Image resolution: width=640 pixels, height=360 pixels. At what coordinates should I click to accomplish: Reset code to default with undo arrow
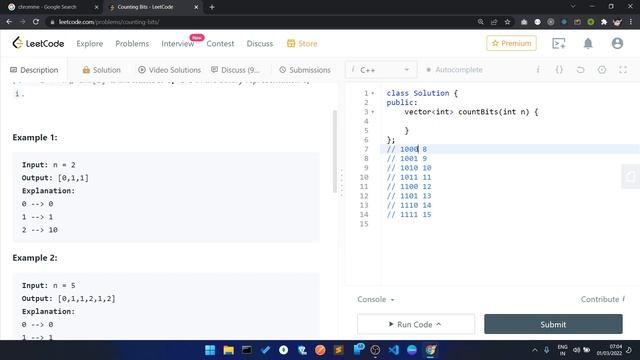(580, 70)
